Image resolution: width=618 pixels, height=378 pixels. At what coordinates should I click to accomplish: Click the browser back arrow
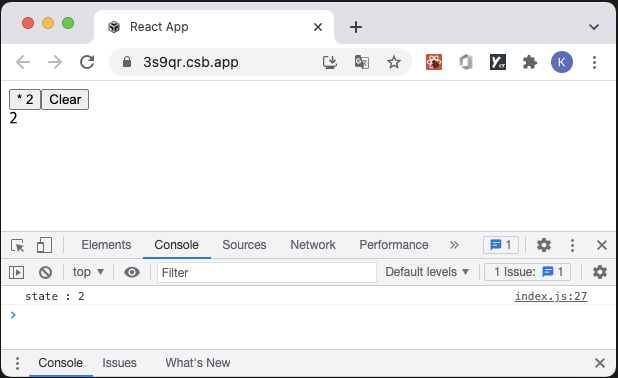tap(23, 62)
